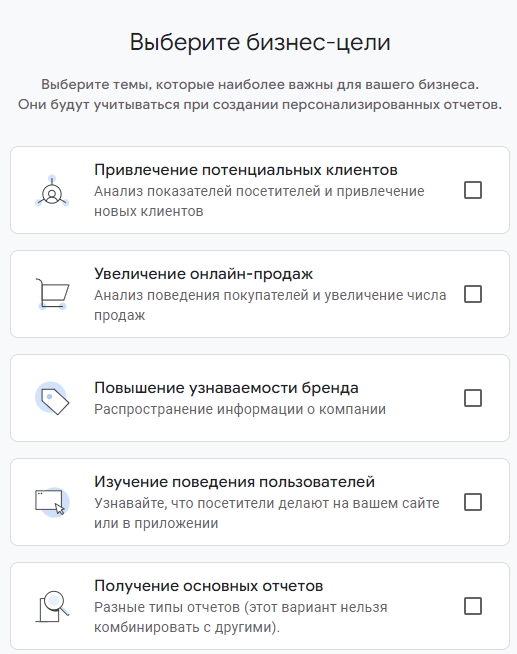Click the 'Распространение информации о компании' description
The width and height of the screenshot is (517, 654).
(240, 409)
